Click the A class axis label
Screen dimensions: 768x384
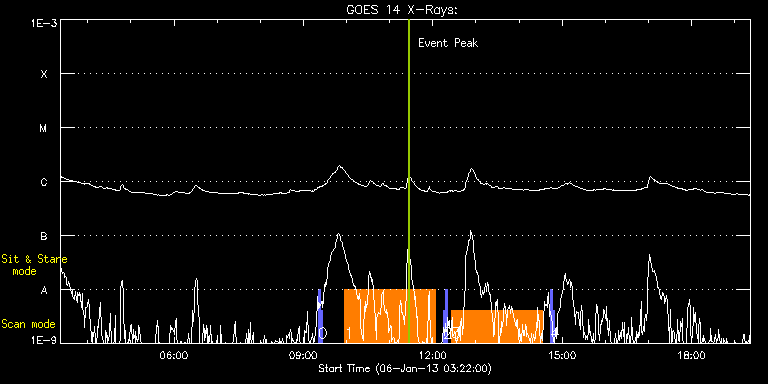coord(44,290)
